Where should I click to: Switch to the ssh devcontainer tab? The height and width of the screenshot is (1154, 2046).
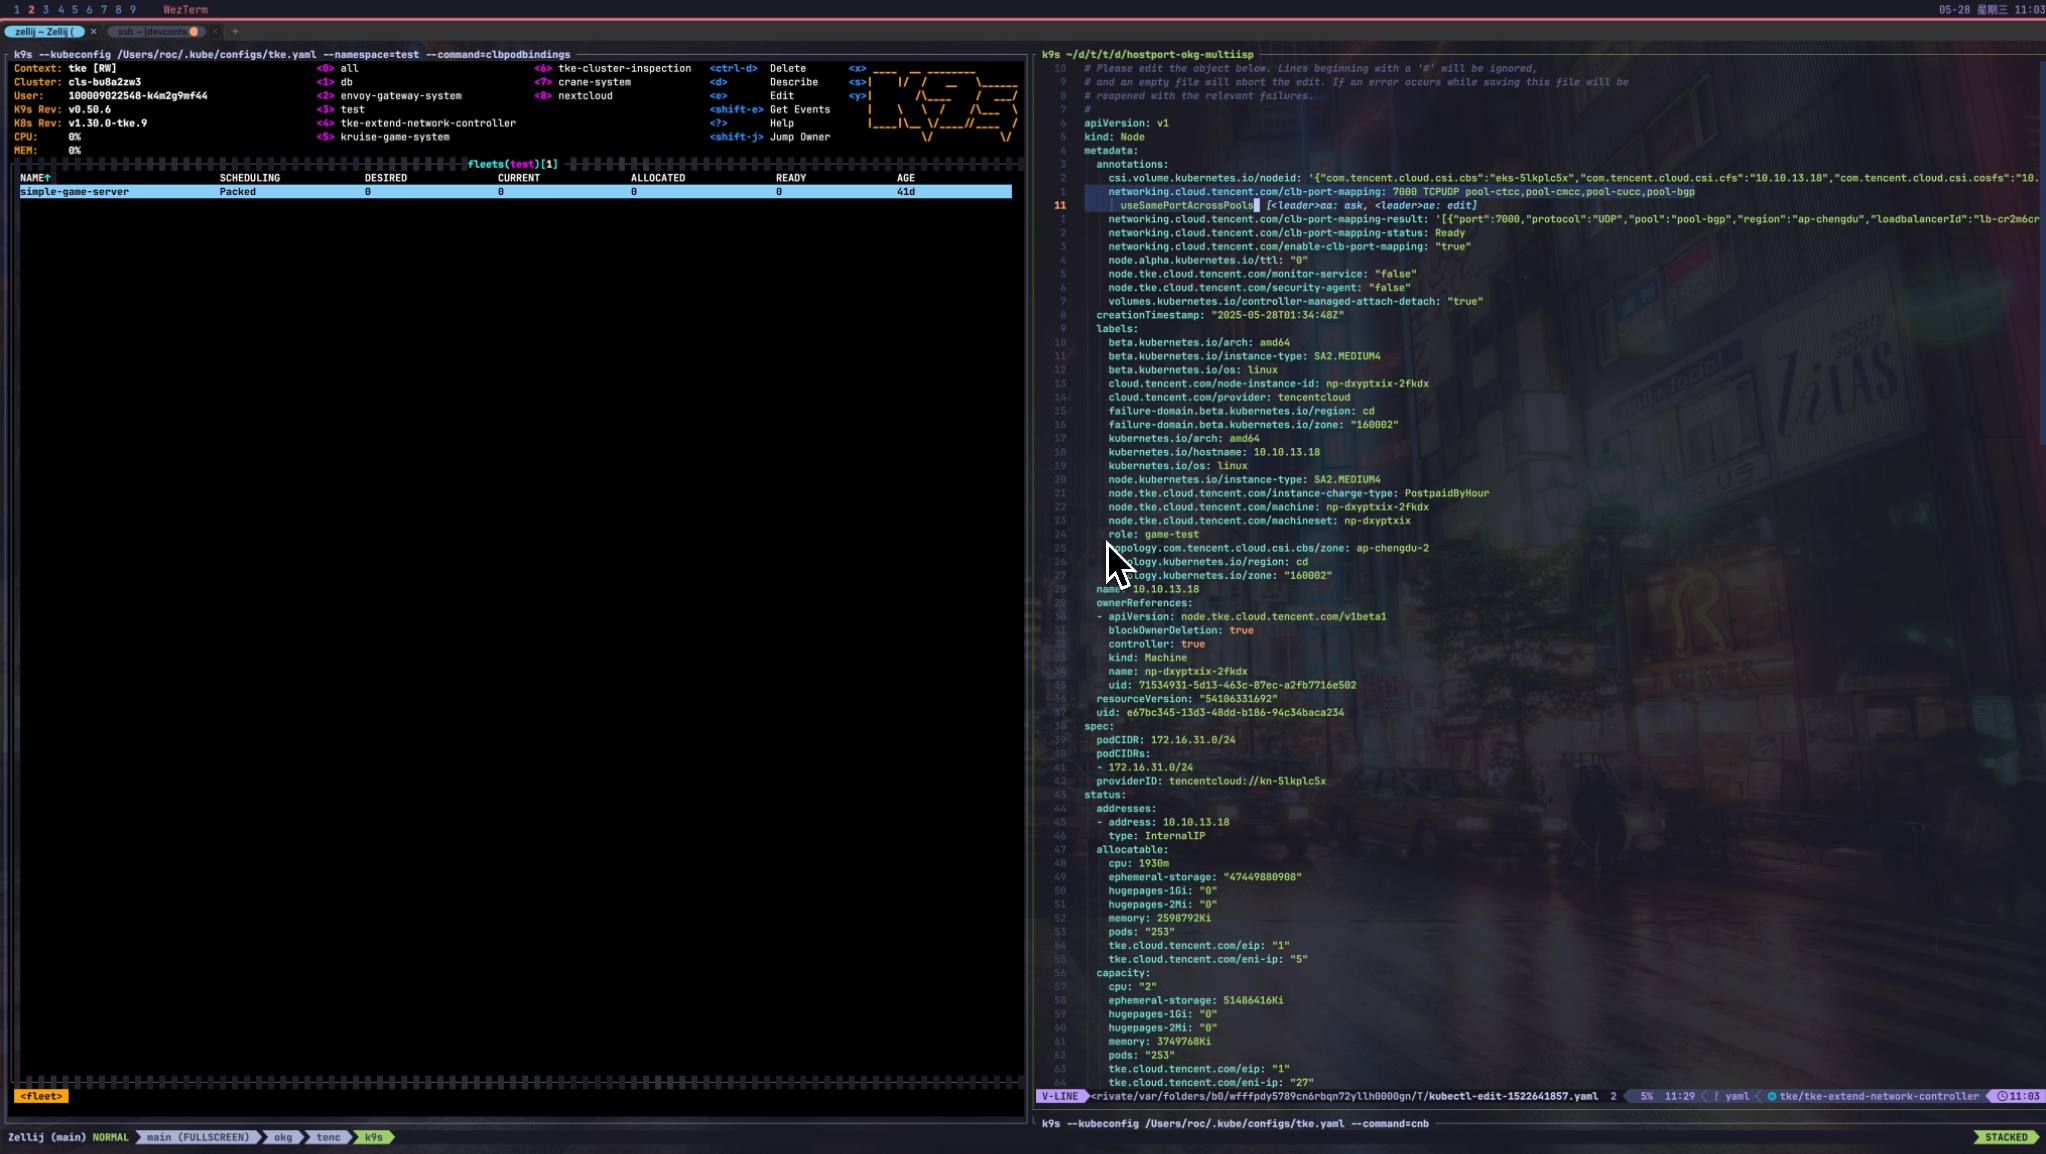152,31
